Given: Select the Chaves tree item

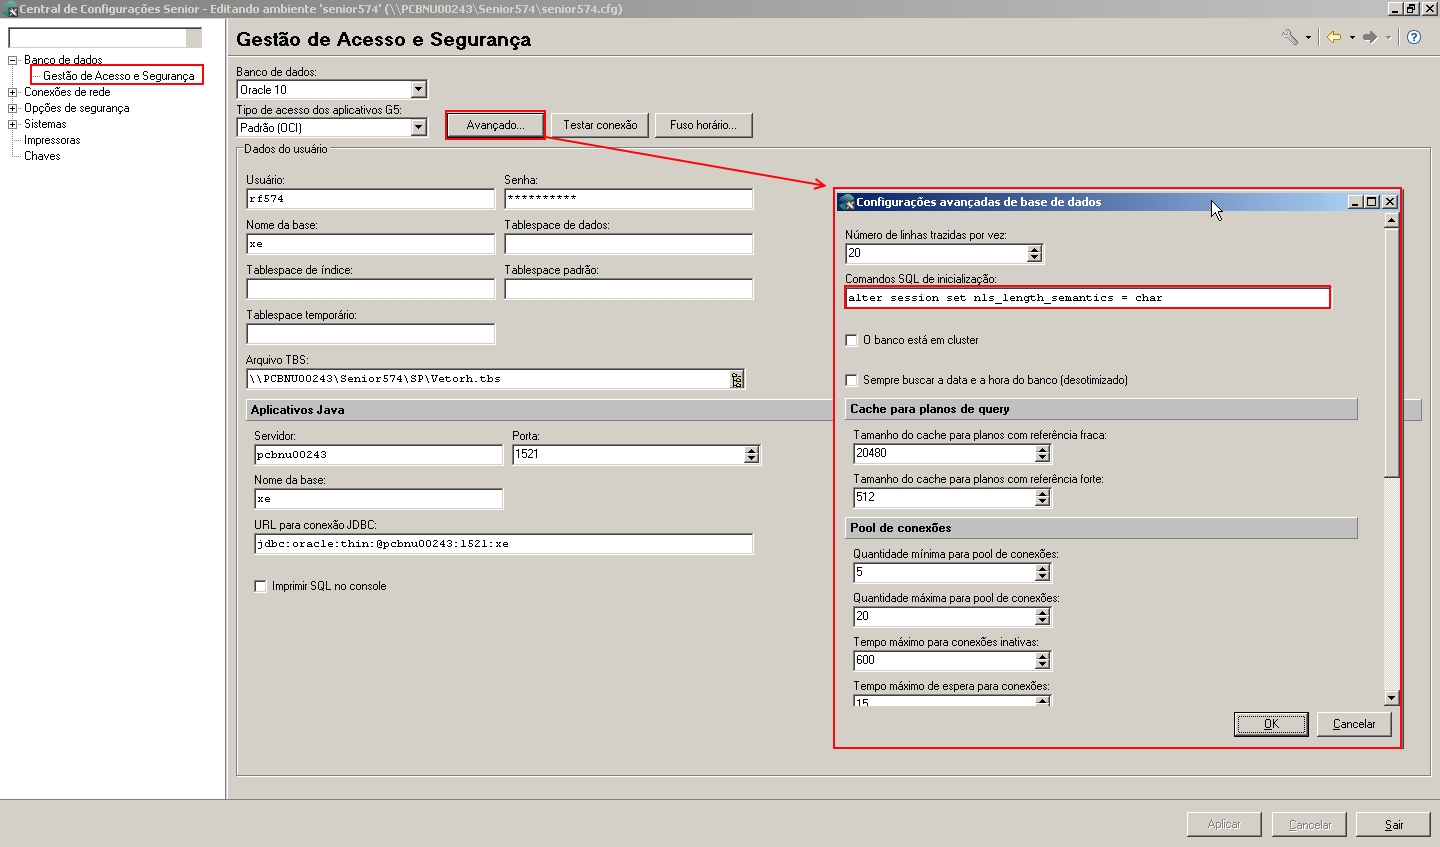Looking at the screenshot, I should click(42, 156).
